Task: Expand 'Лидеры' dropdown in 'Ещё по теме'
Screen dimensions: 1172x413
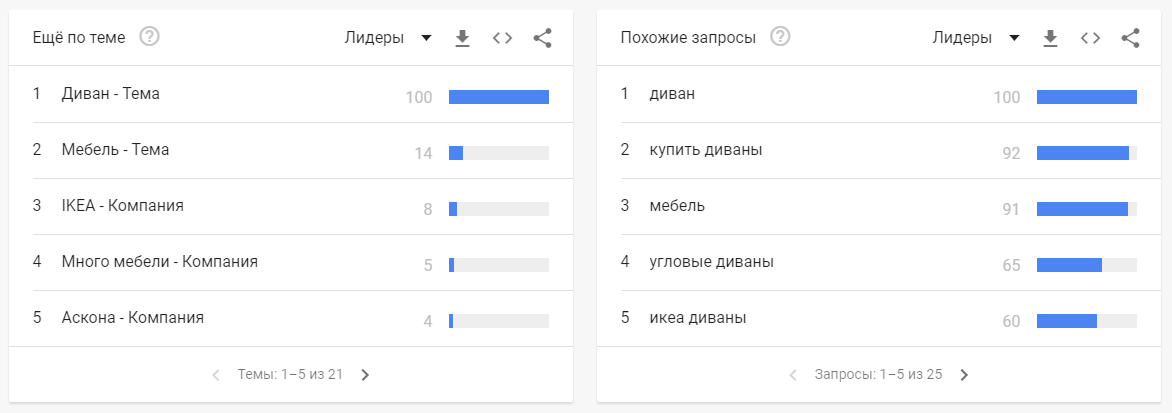Action: pos(388,38)
